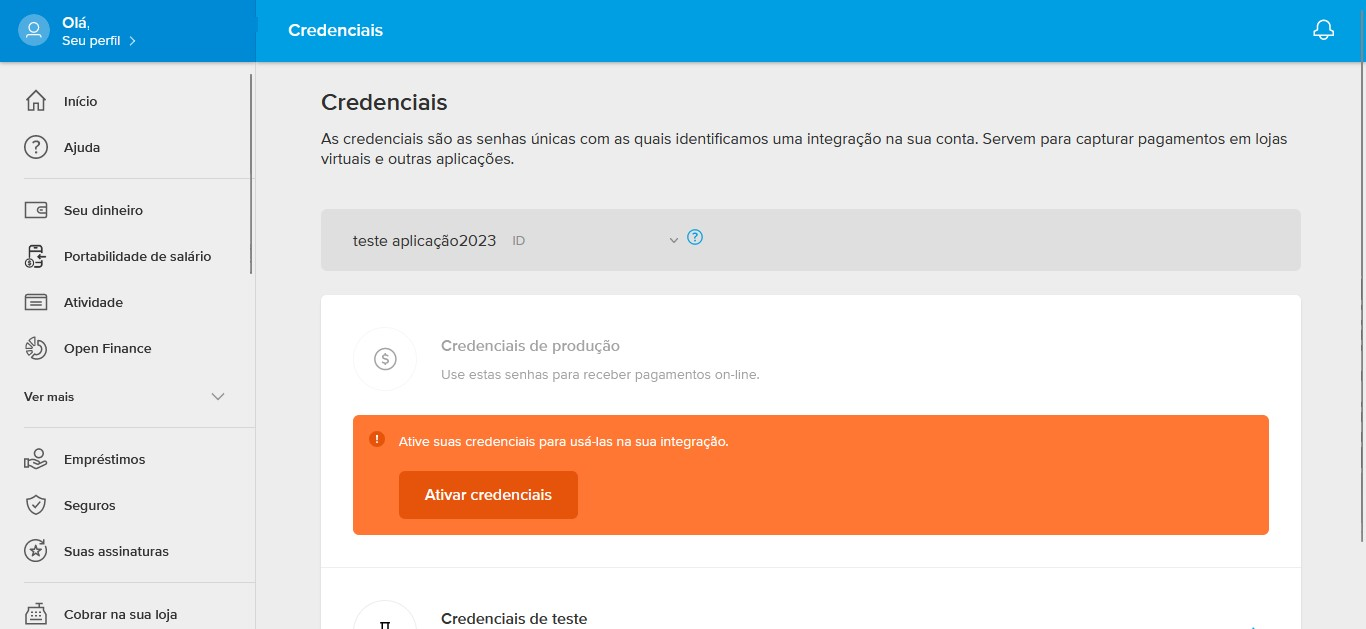The height and width of the screenshot is (629, 1366).
Task: Click the 'Ative suas credenciais' alert message
Action: 564,441
